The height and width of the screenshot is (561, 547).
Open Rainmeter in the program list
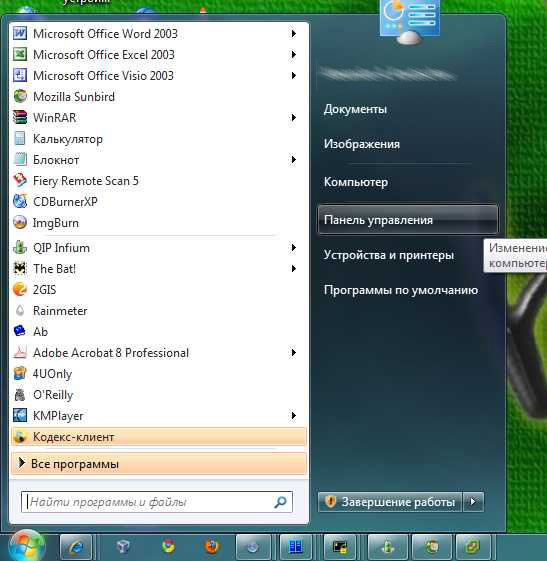(158, 311)
